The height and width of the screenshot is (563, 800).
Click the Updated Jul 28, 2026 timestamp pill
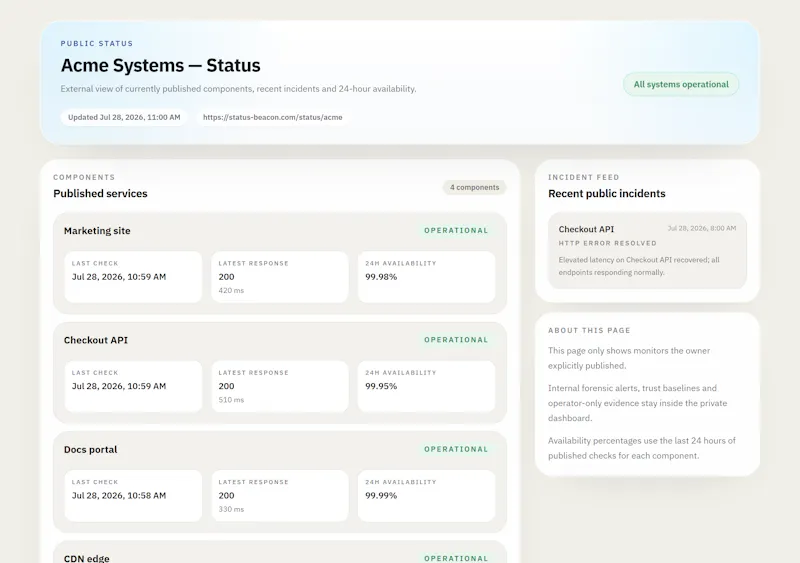[x=124, y=117]
